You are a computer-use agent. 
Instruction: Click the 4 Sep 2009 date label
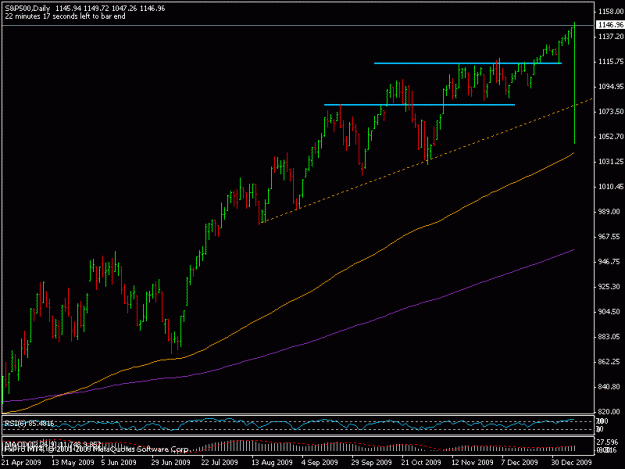320,462
